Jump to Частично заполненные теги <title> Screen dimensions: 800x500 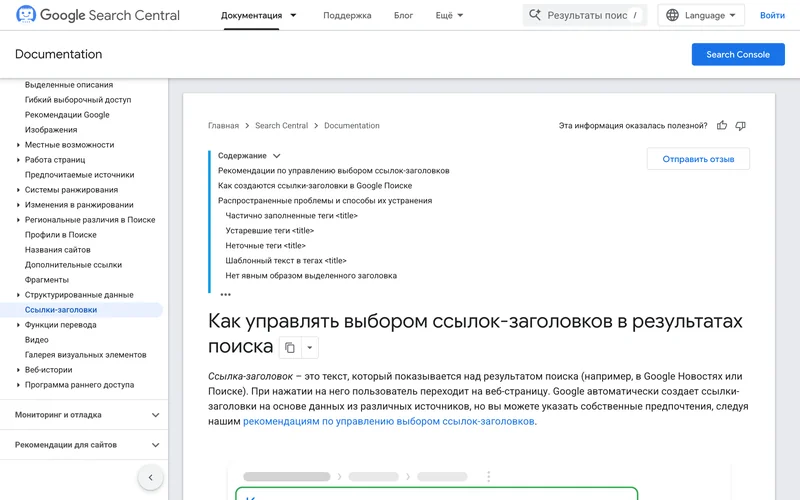coord(291,216)
